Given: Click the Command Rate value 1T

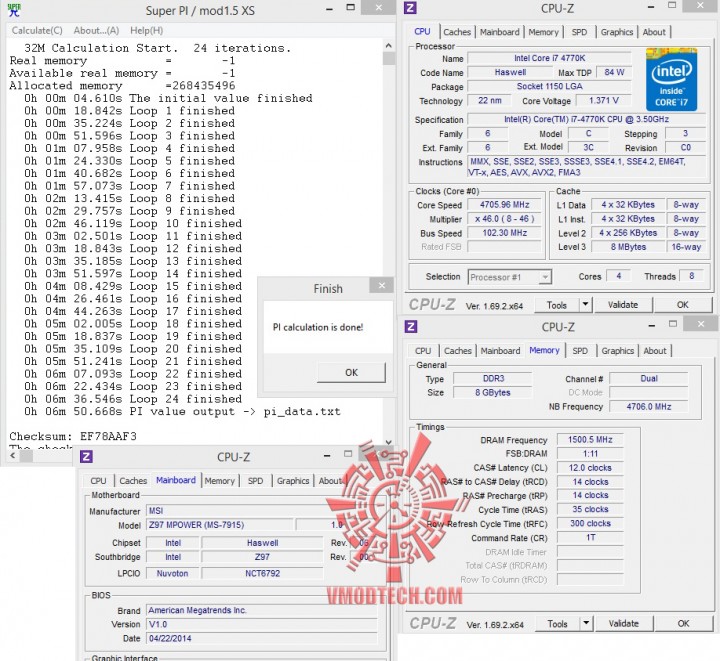Looking at the screenshot, I should click(x=590, y=538).
